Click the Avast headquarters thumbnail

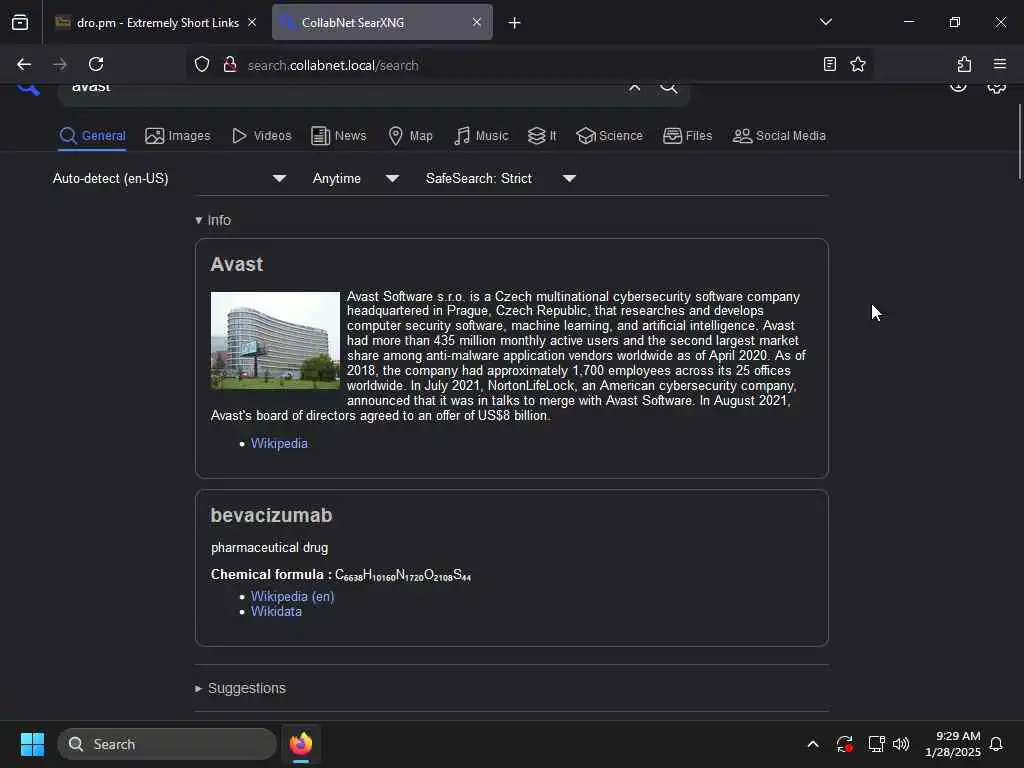click(276, 340)
